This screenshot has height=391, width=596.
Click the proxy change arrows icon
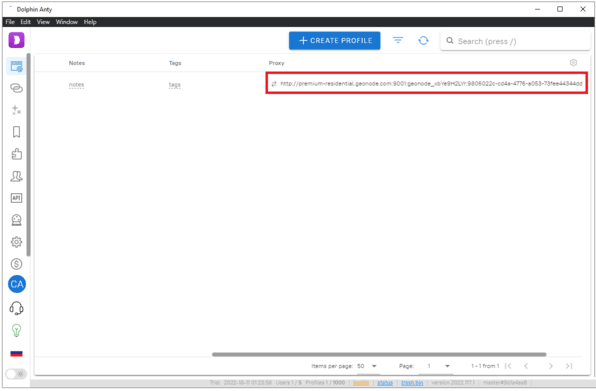pyautogui.click(x=274, y=84)
